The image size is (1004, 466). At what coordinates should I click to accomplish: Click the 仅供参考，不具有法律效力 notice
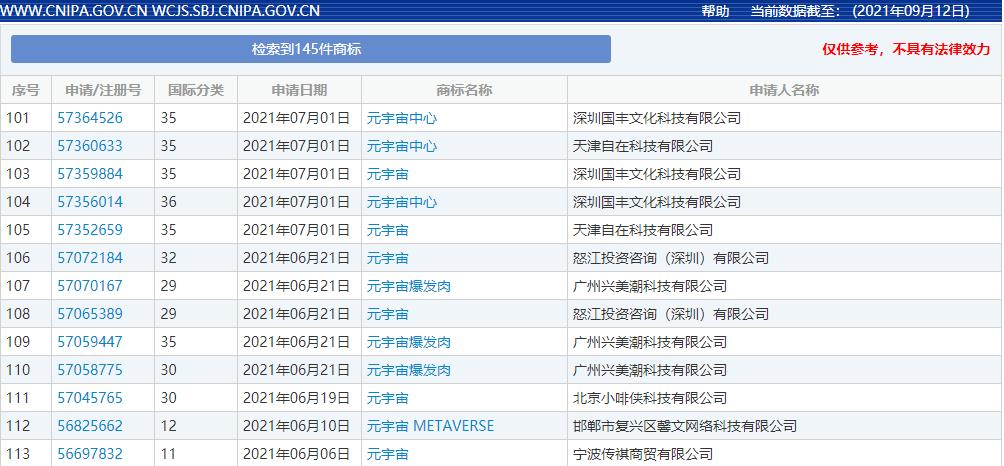907,50
